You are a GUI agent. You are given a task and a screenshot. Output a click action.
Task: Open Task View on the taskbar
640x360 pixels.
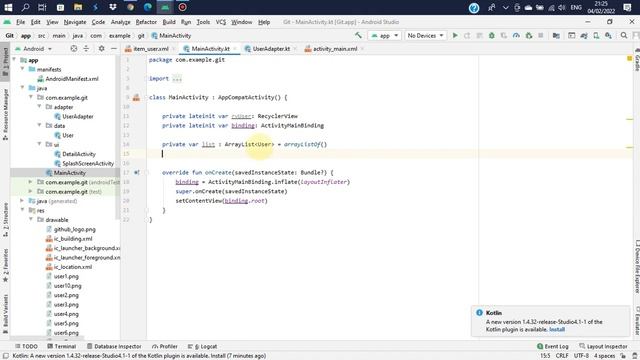pyautogui.click(x=42, y=7)
